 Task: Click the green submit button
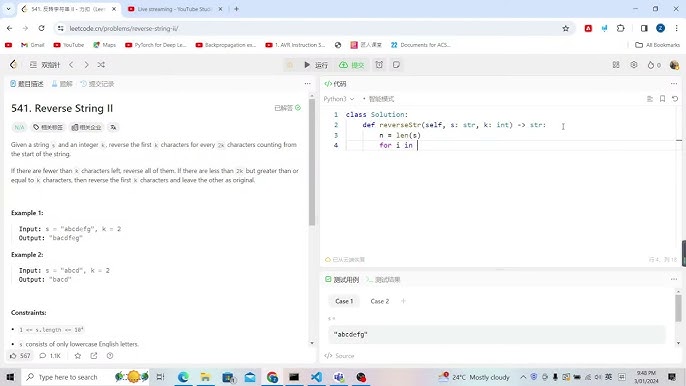pyautogui.click(x=352, y=65)
